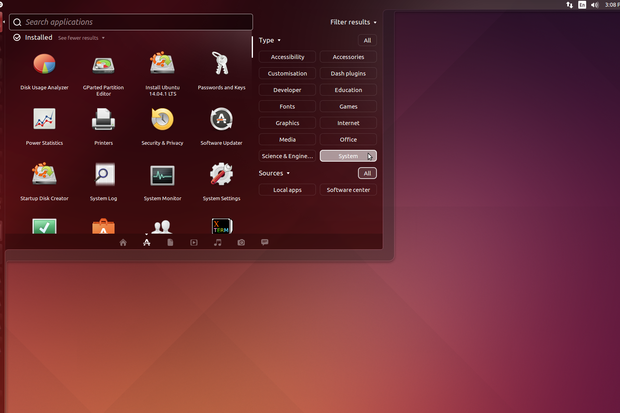The width and height of the screenshot is (620, 413).
Task: Toggle the Customisation filter
Action: pos(287,74)
